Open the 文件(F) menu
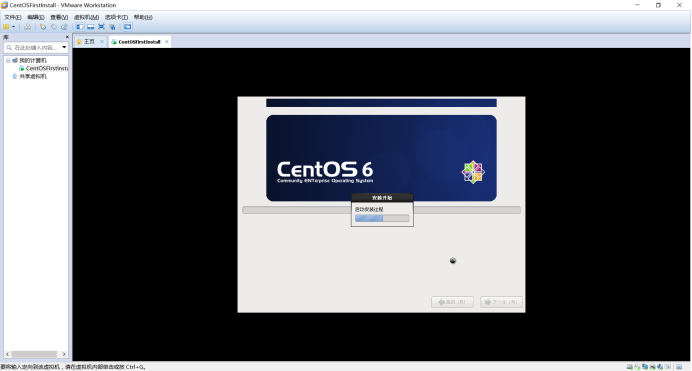692x371 pixels. 13,17
